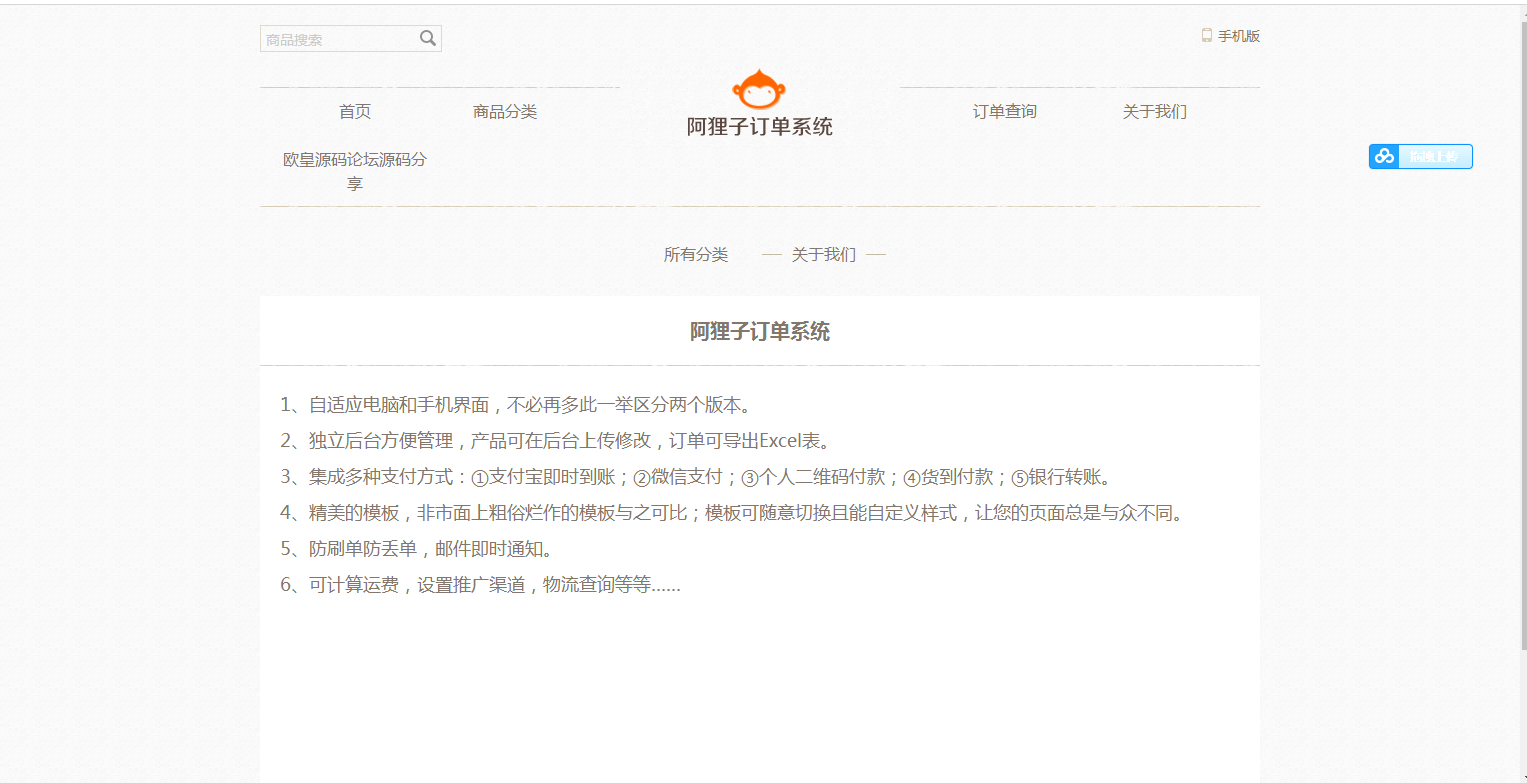Select the 首页 menu item
The height and width of the screenshot is (783, 1527).
click(x=355, y=111)
